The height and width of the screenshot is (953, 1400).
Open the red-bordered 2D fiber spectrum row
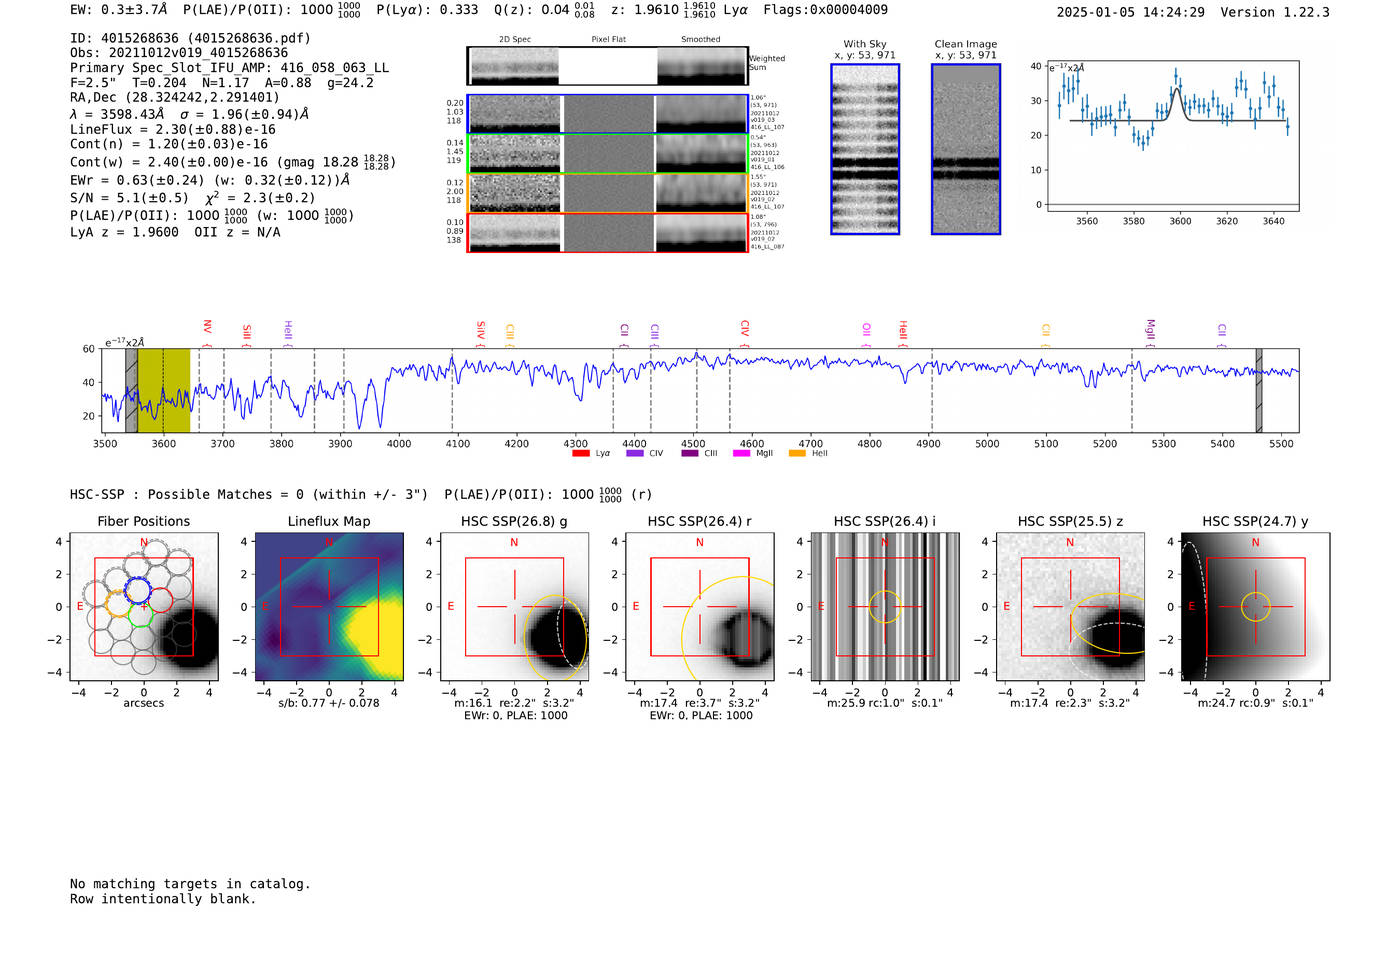607,232
